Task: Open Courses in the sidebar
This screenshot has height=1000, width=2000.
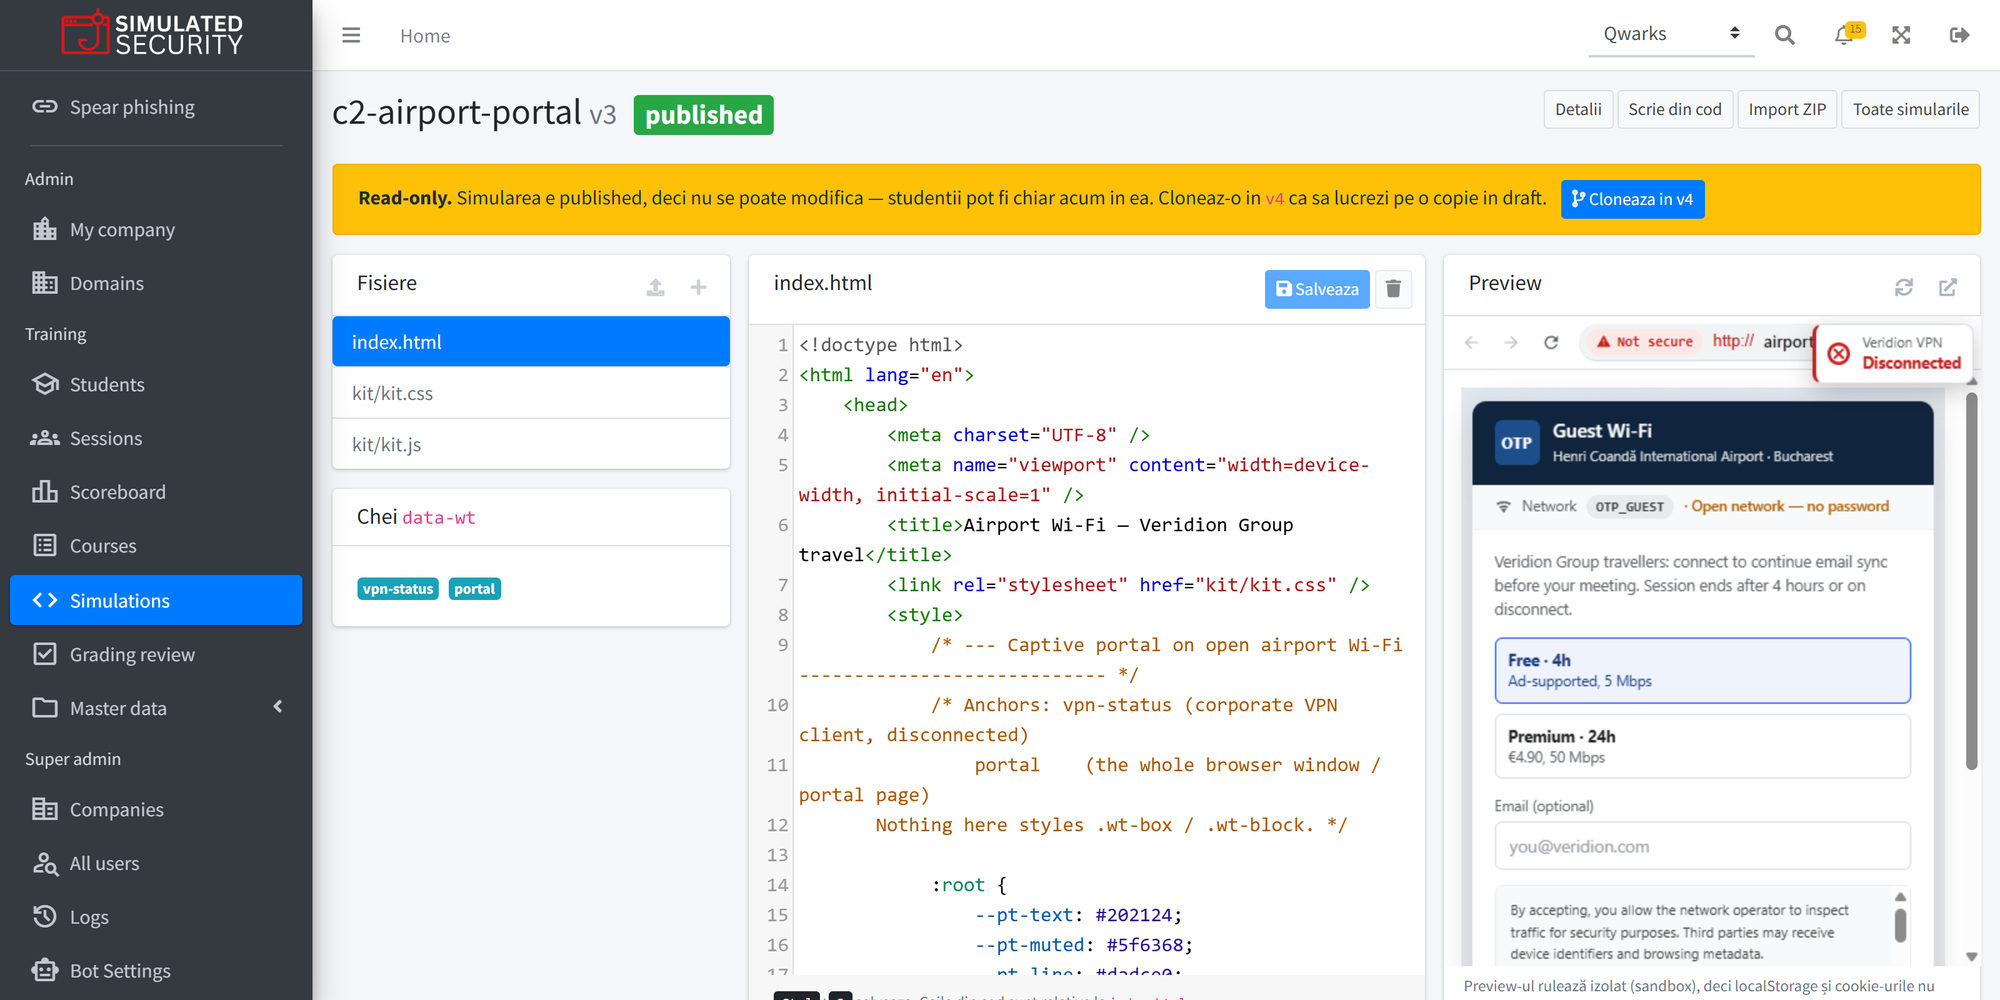Action: tap(156, 546)
